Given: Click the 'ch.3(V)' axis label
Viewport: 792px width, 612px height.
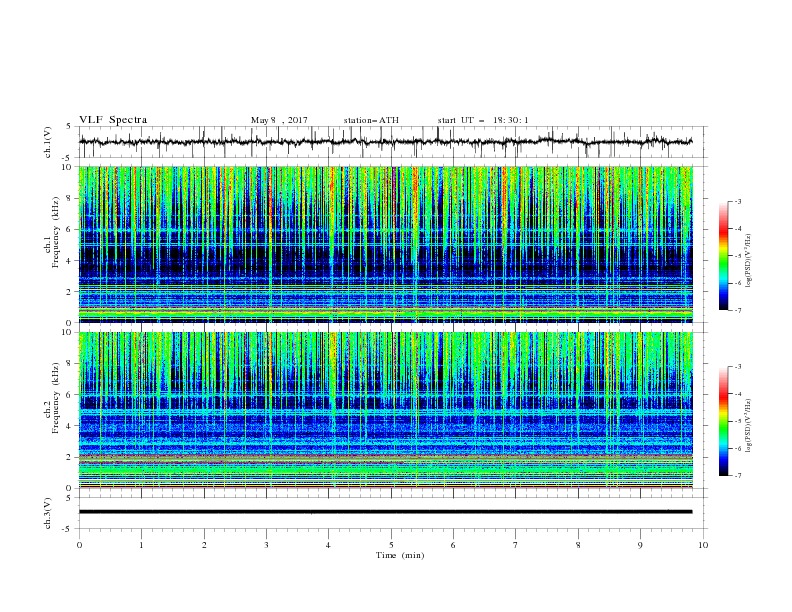Looking at the screenshot, I should click(x=48, y=513).
